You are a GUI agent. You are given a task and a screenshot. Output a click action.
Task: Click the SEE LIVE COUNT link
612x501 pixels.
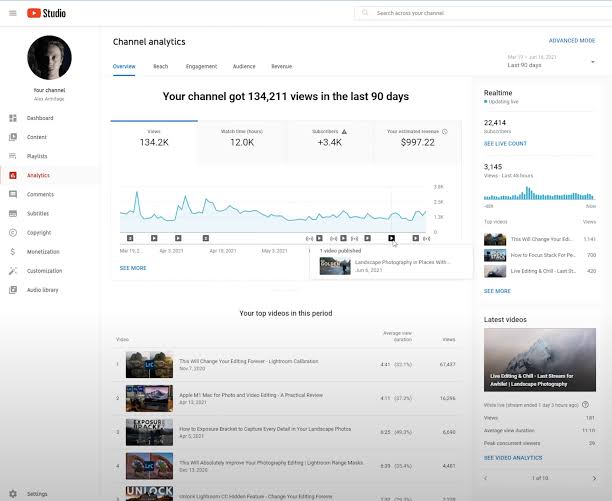click(x=505, y=144)
